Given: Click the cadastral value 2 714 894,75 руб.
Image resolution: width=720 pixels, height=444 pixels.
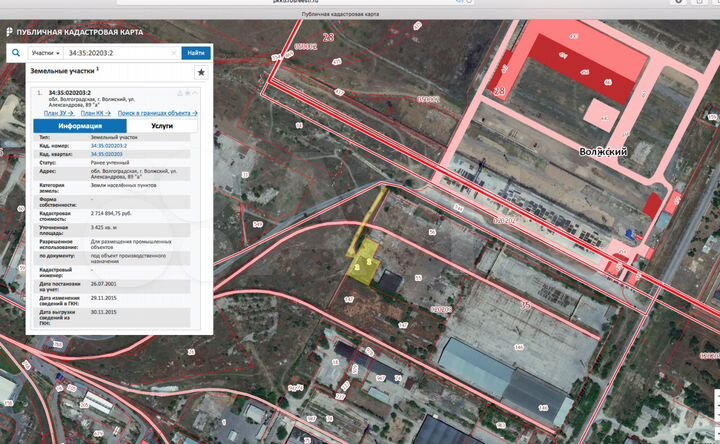Looking at the screenshot, I should tap(111, 214).
